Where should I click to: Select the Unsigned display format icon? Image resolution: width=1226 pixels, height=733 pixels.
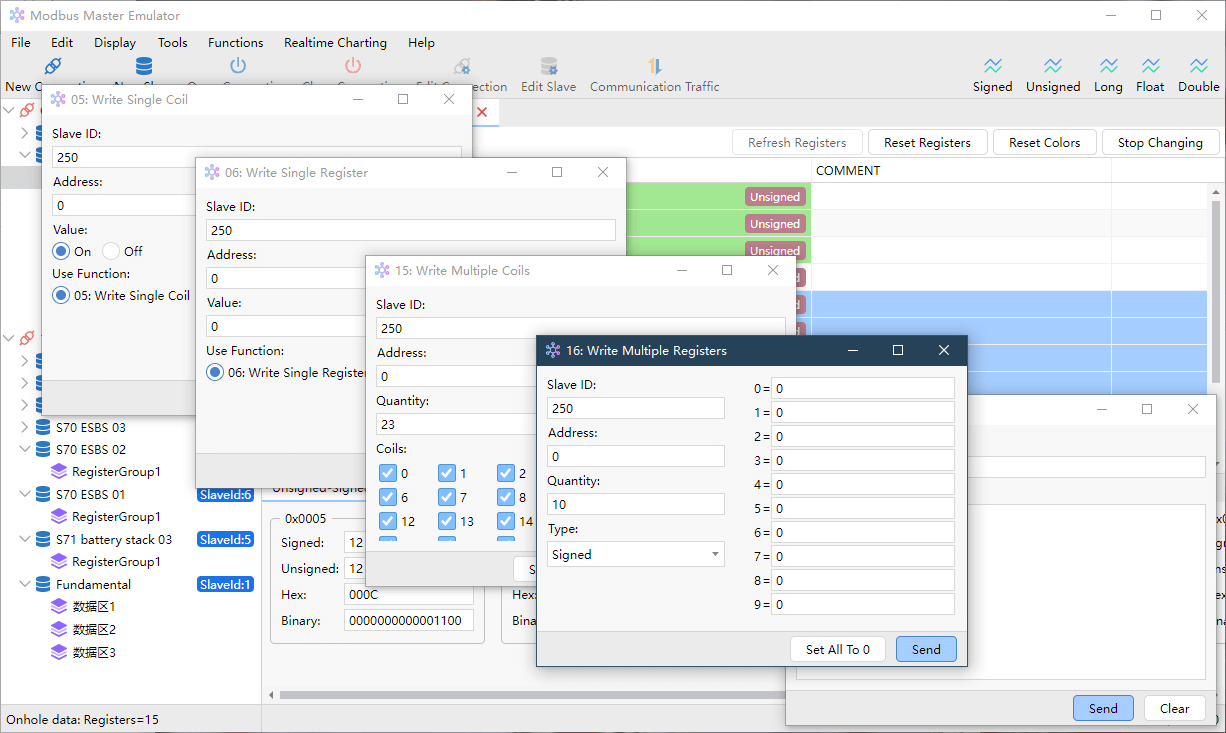(x=1053, y=66)
